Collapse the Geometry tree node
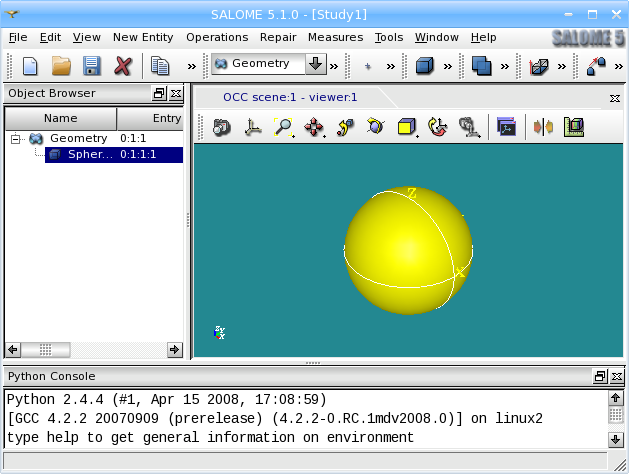 pyautogui.click(x=15, y=139)
